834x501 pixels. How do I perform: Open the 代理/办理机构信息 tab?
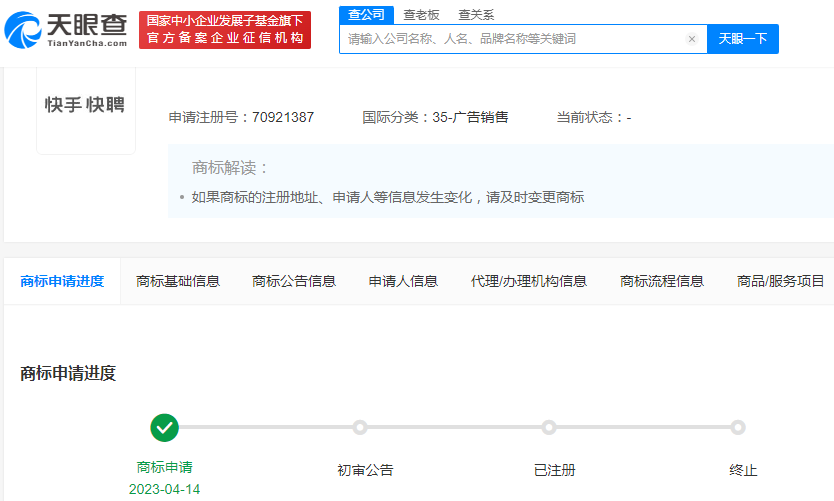pyautogui.click(x=529, y=281)
